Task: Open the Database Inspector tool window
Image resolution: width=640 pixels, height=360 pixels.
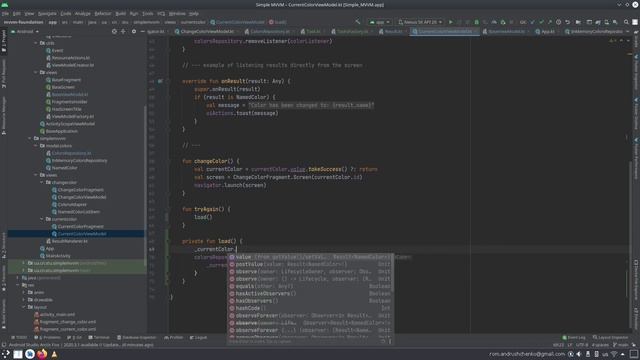Action: [x=137, y=338]
